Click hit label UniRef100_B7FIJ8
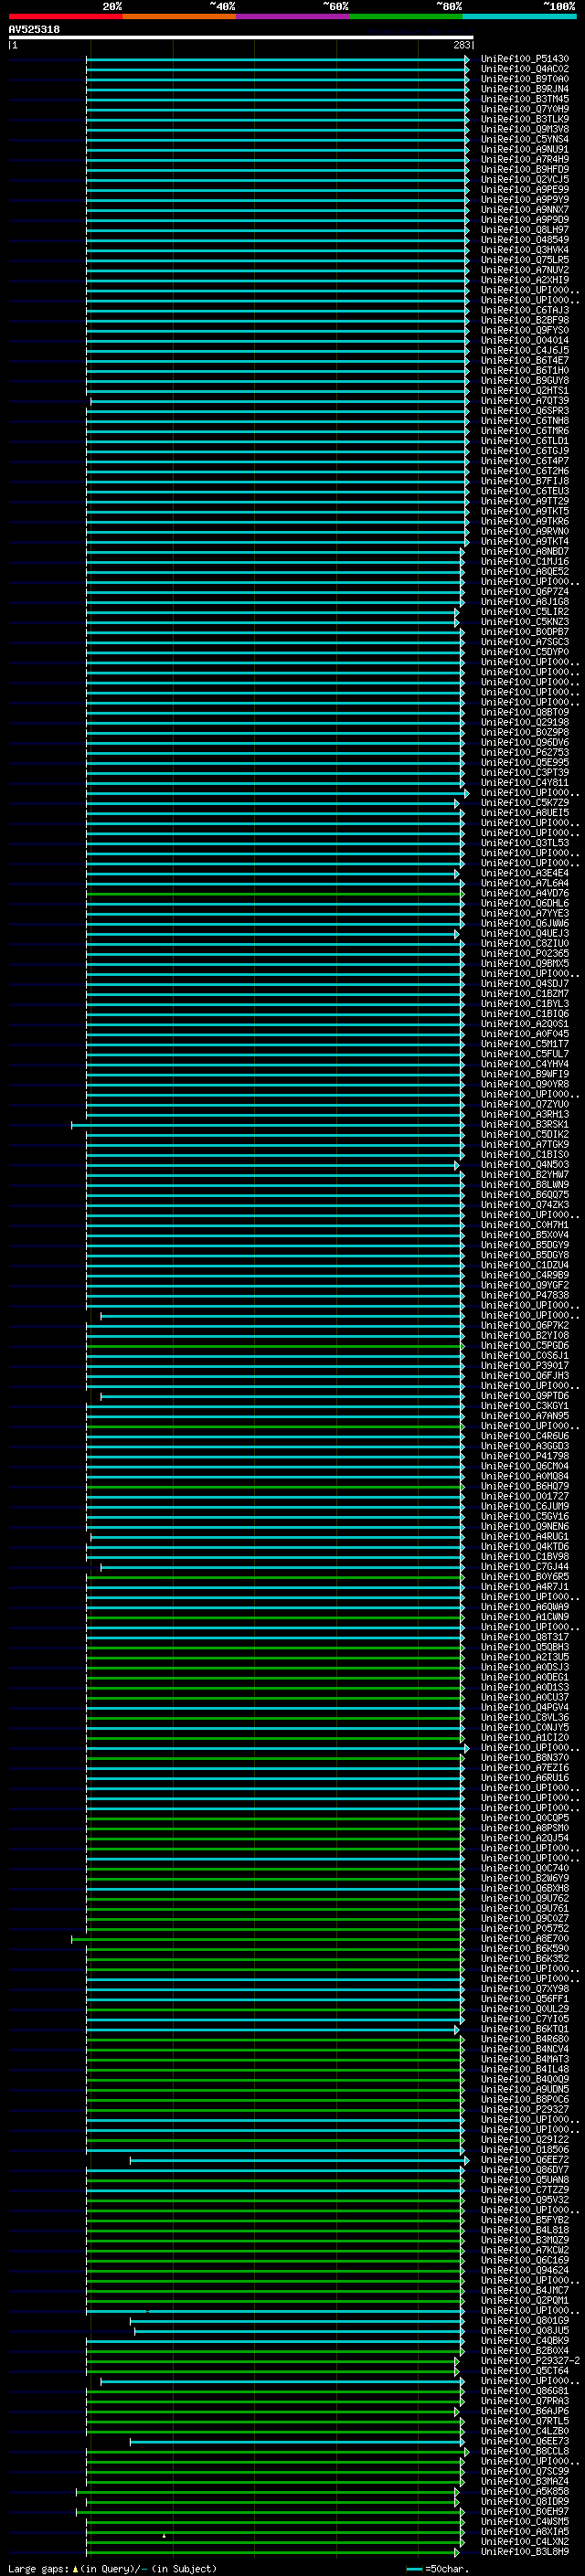The width and height of the screenshot is (585, 2576). [x=524, y=481]
